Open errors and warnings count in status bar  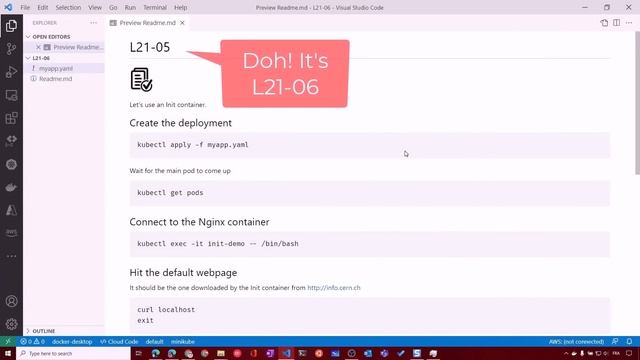[32, 342]
